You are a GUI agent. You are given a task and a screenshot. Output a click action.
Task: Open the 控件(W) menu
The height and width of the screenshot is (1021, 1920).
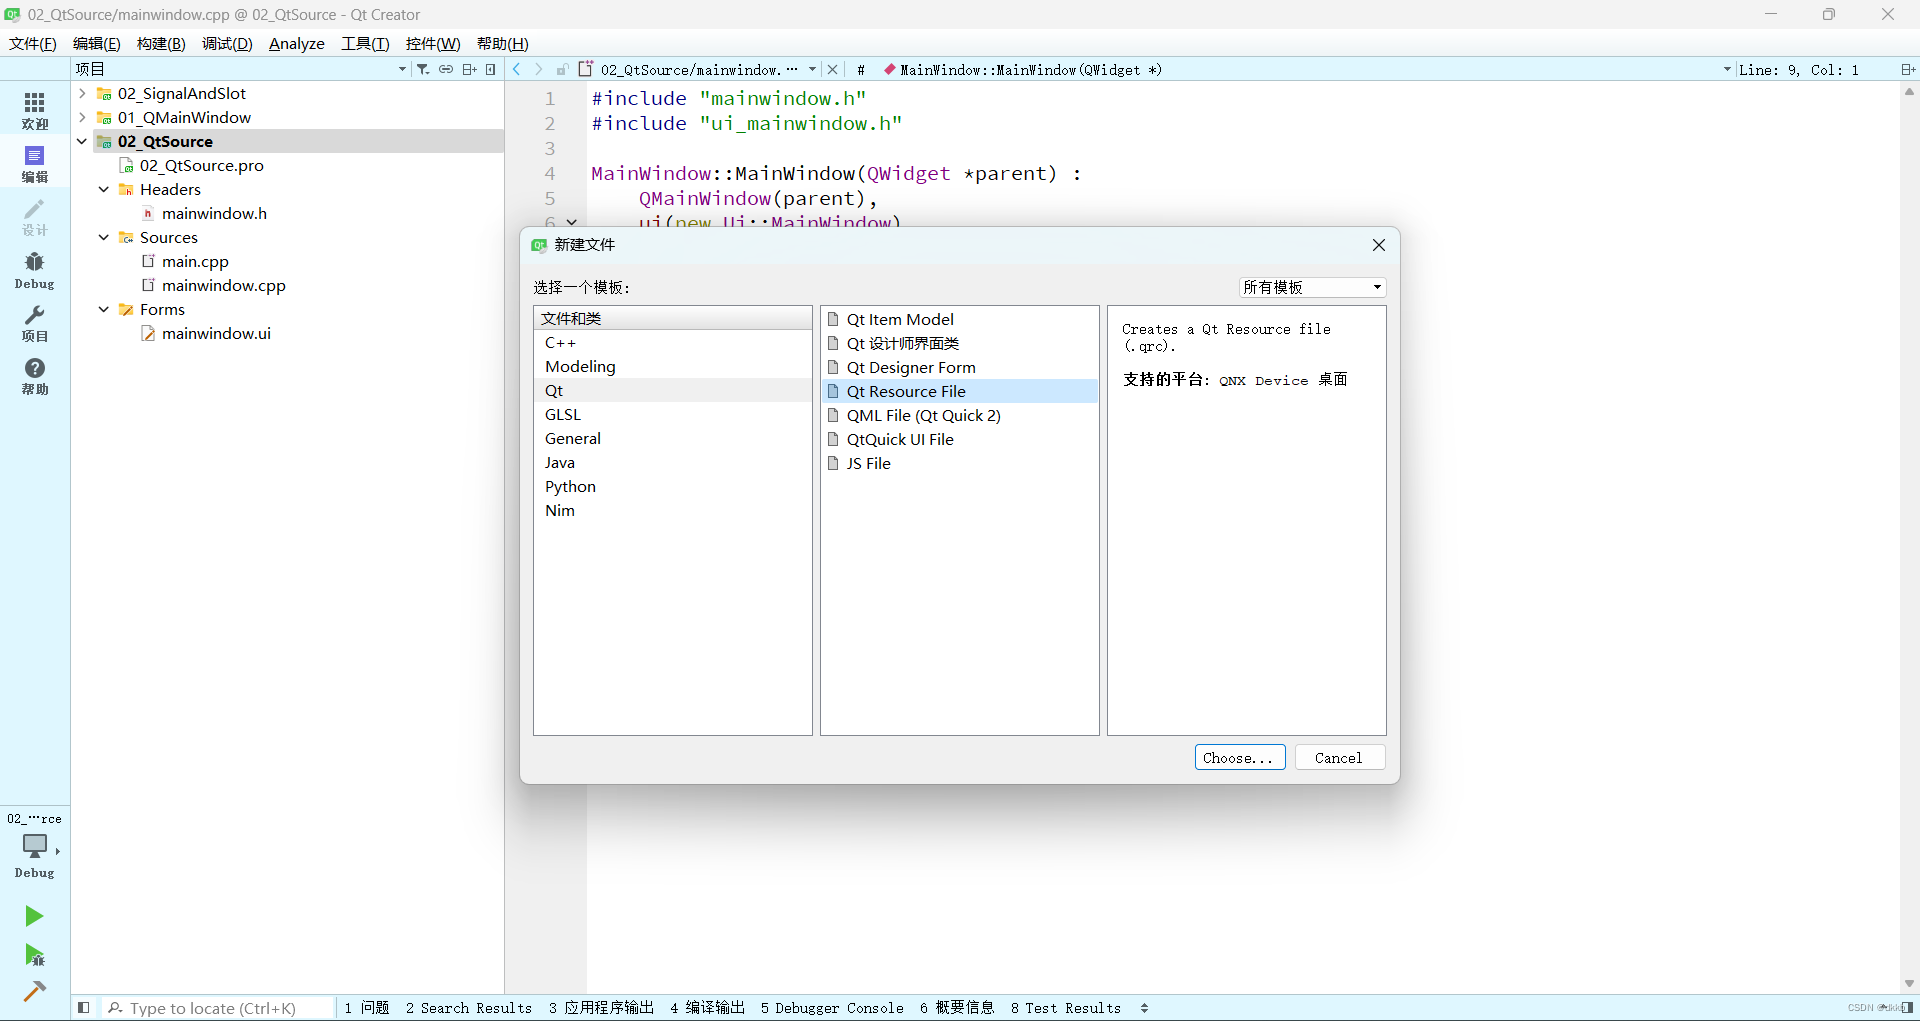pos(433,43)
